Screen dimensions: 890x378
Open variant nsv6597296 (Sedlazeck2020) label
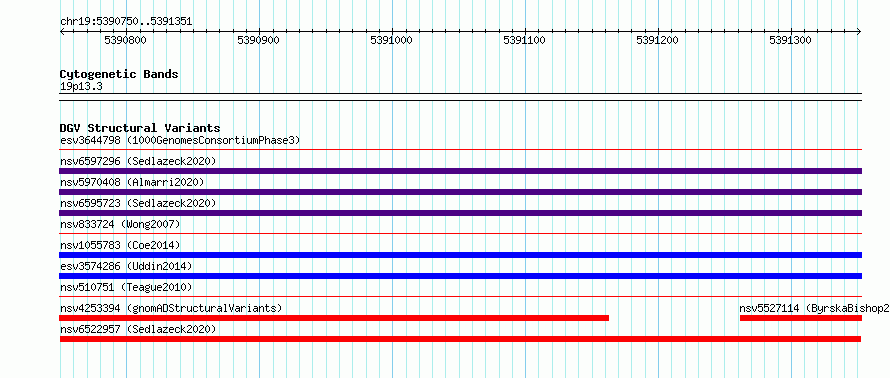click(138, 161)
